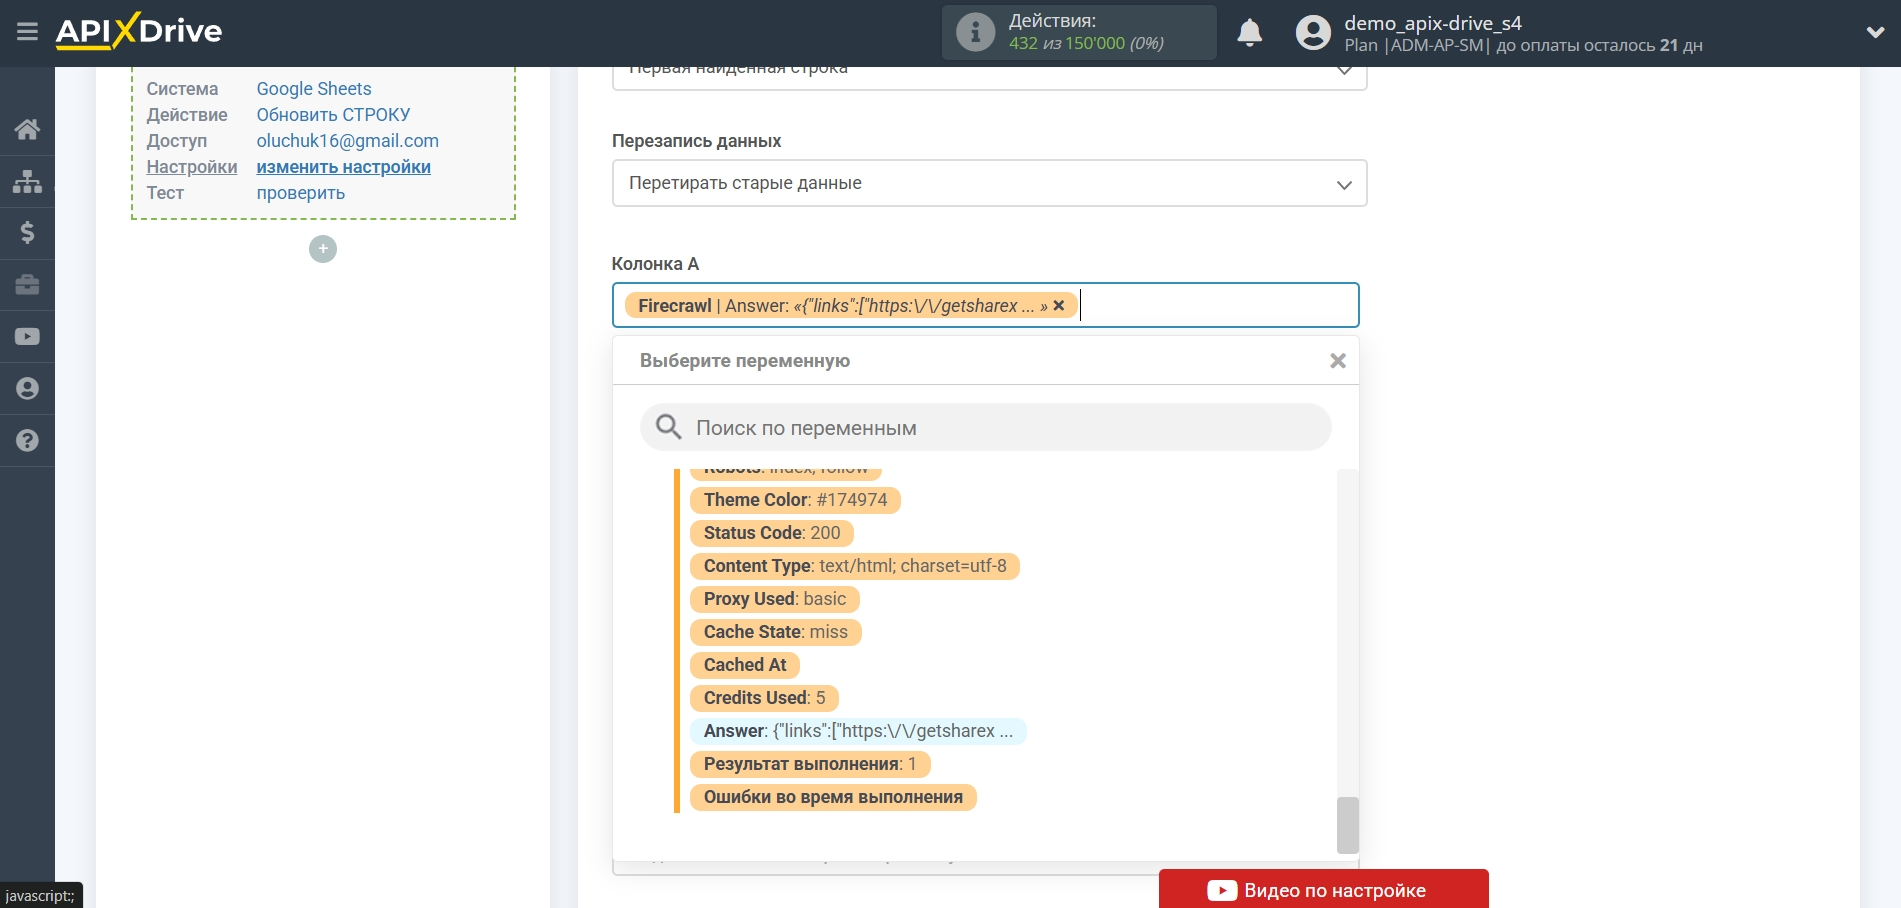Click inside the Поиск по переменным search field
Image resolution: width=1901 pixels, height=908 pixels.
[985, 427]
